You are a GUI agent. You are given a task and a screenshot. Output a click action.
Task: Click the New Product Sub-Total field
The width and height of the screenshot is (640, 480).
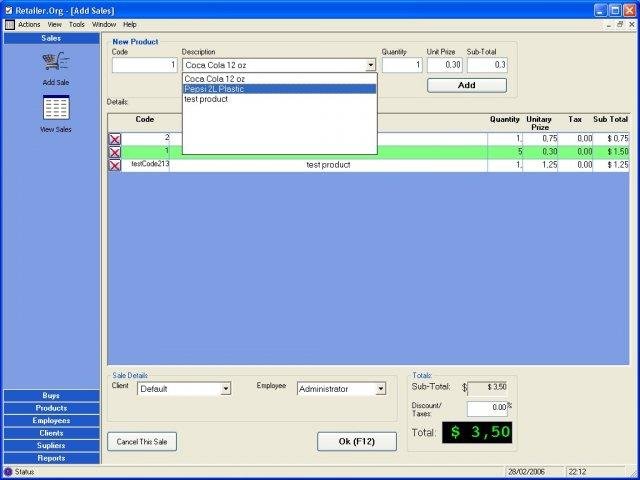click(x=487, y=65)
